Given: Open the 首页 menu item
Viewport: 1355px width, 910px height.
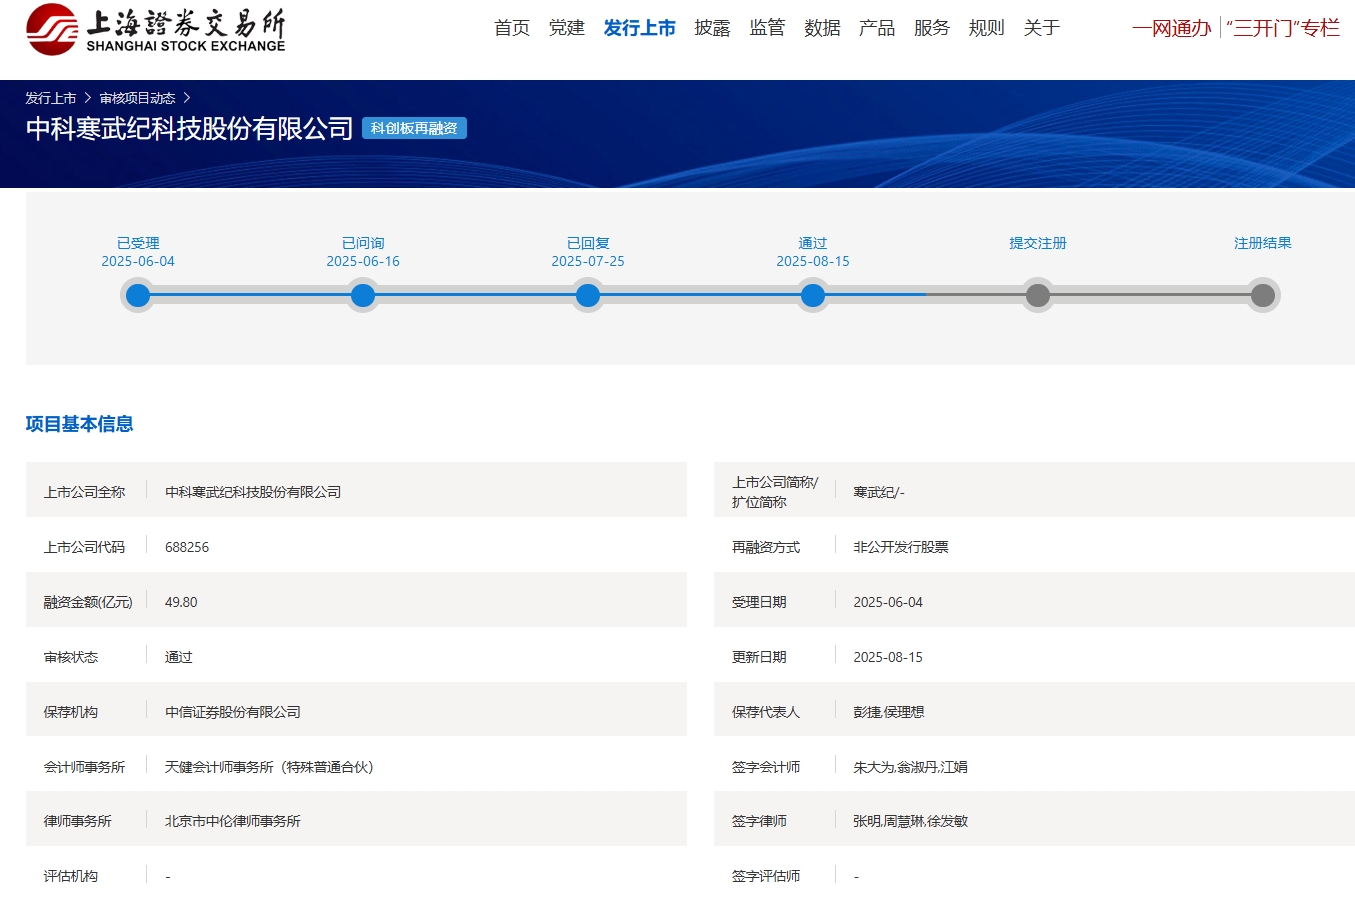Looking at the screenshot, I should point(512,28).
